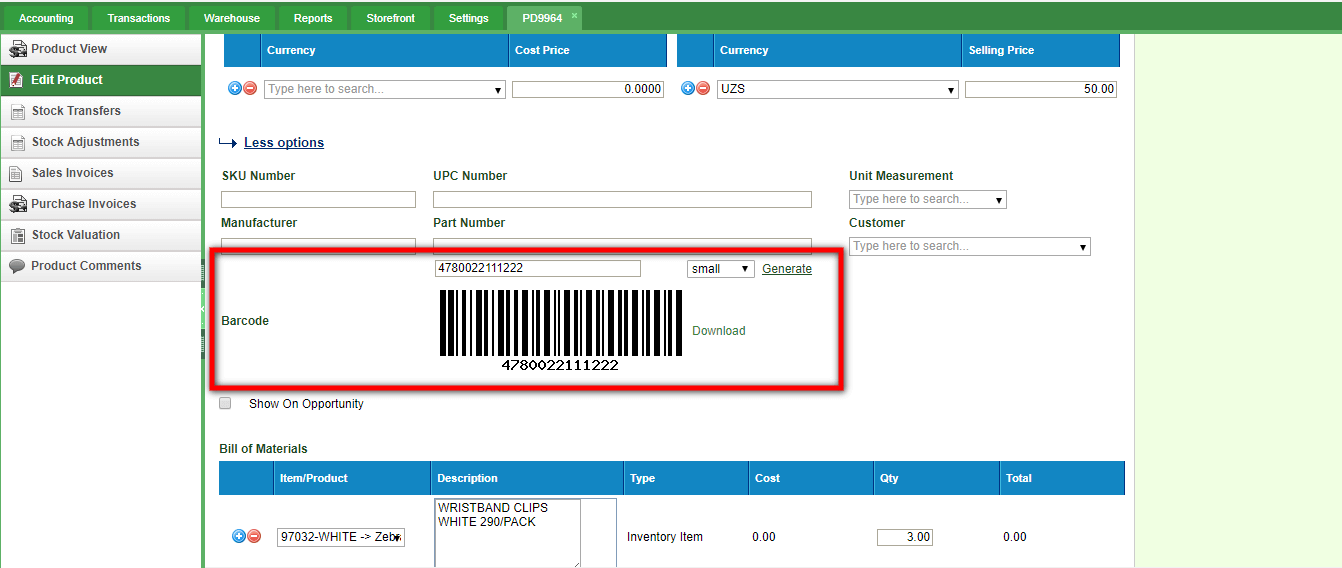Go to Product View in sidebar
The image size is (1342, 568).
tap(101, 49)
